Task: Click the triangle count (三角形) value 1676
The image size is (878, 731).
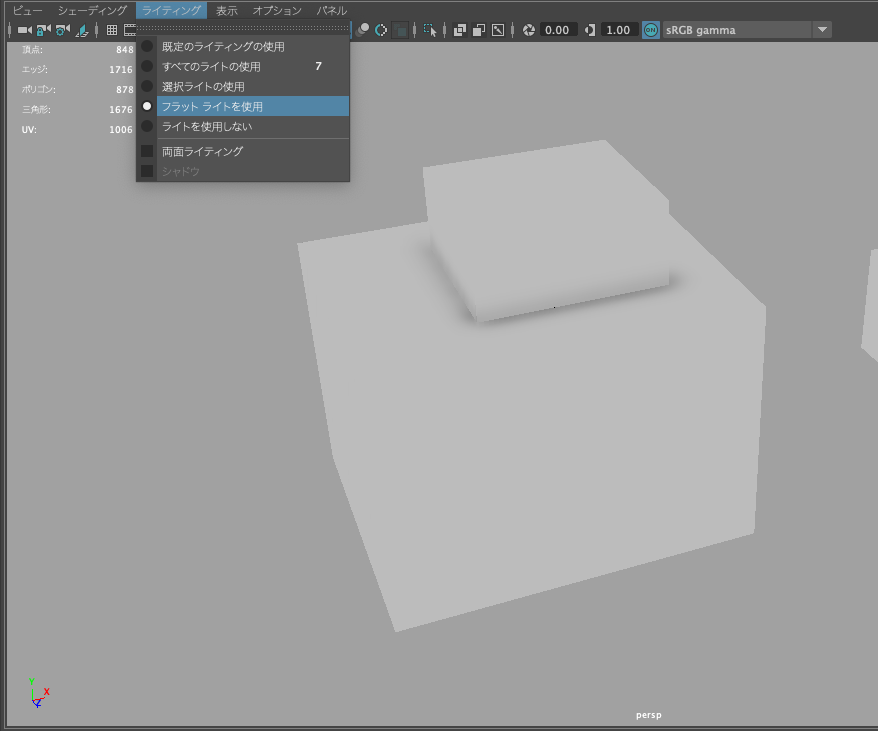Action: [121, 110]
